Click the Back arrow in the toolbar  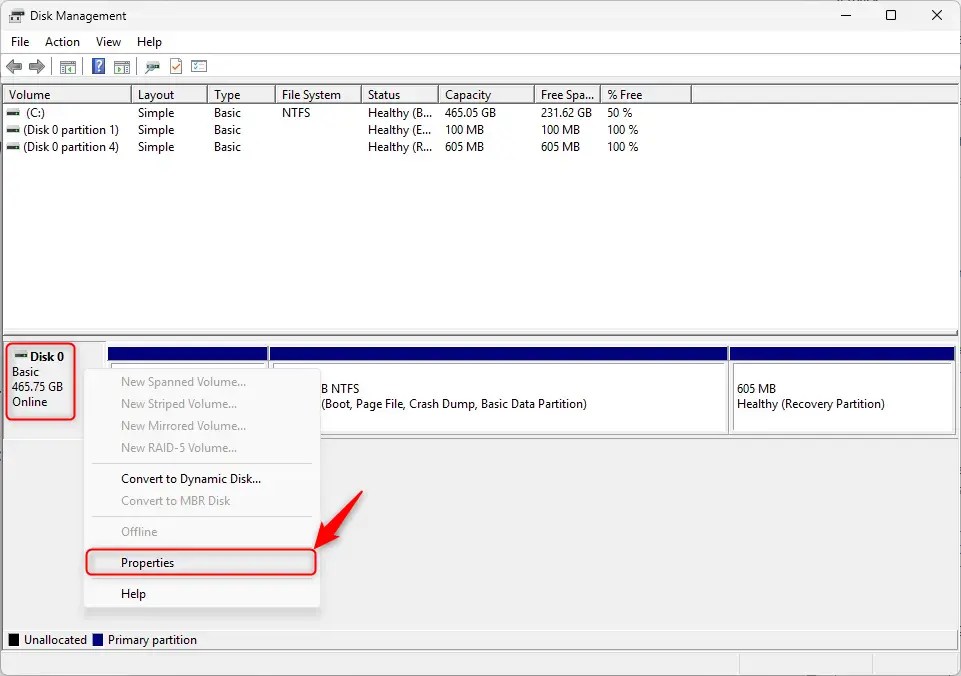click(14, 66)
